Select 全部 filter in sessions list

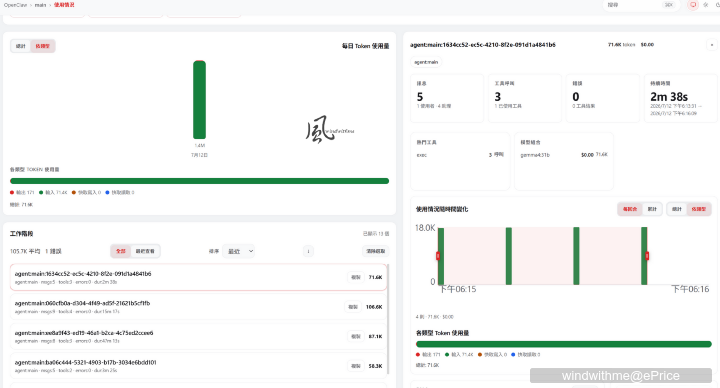pos(121,251)
